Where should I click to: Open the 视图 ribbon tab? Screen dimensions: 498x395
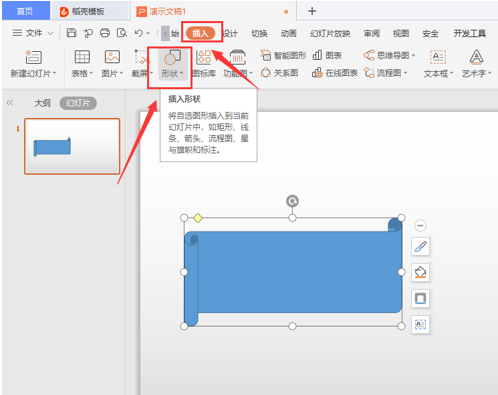tap(401, 33)
